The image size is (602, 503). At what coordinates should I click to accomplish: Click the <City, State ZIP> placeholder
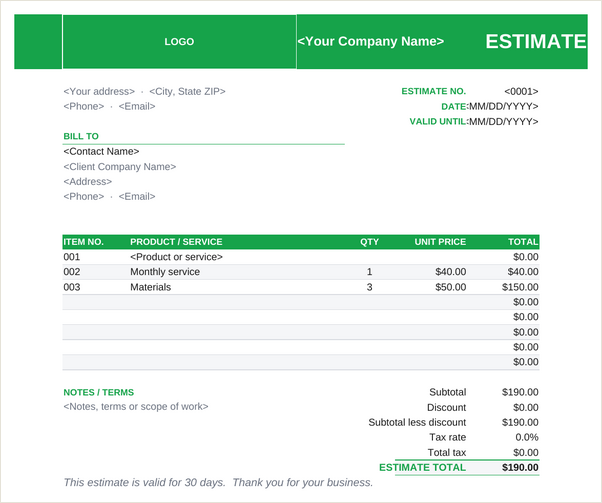coord(187,91)
